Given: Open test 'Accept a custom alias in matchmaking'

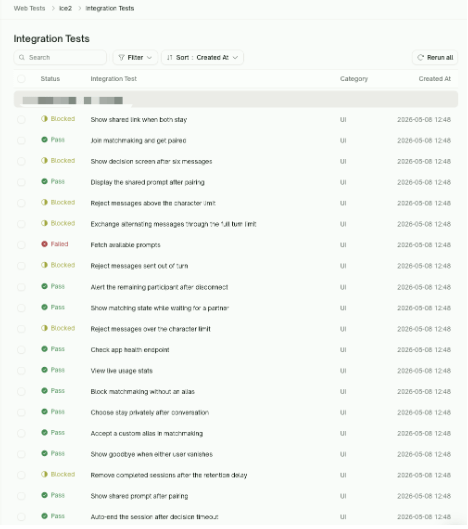Looking at the screenshot, I should (147, 434).
